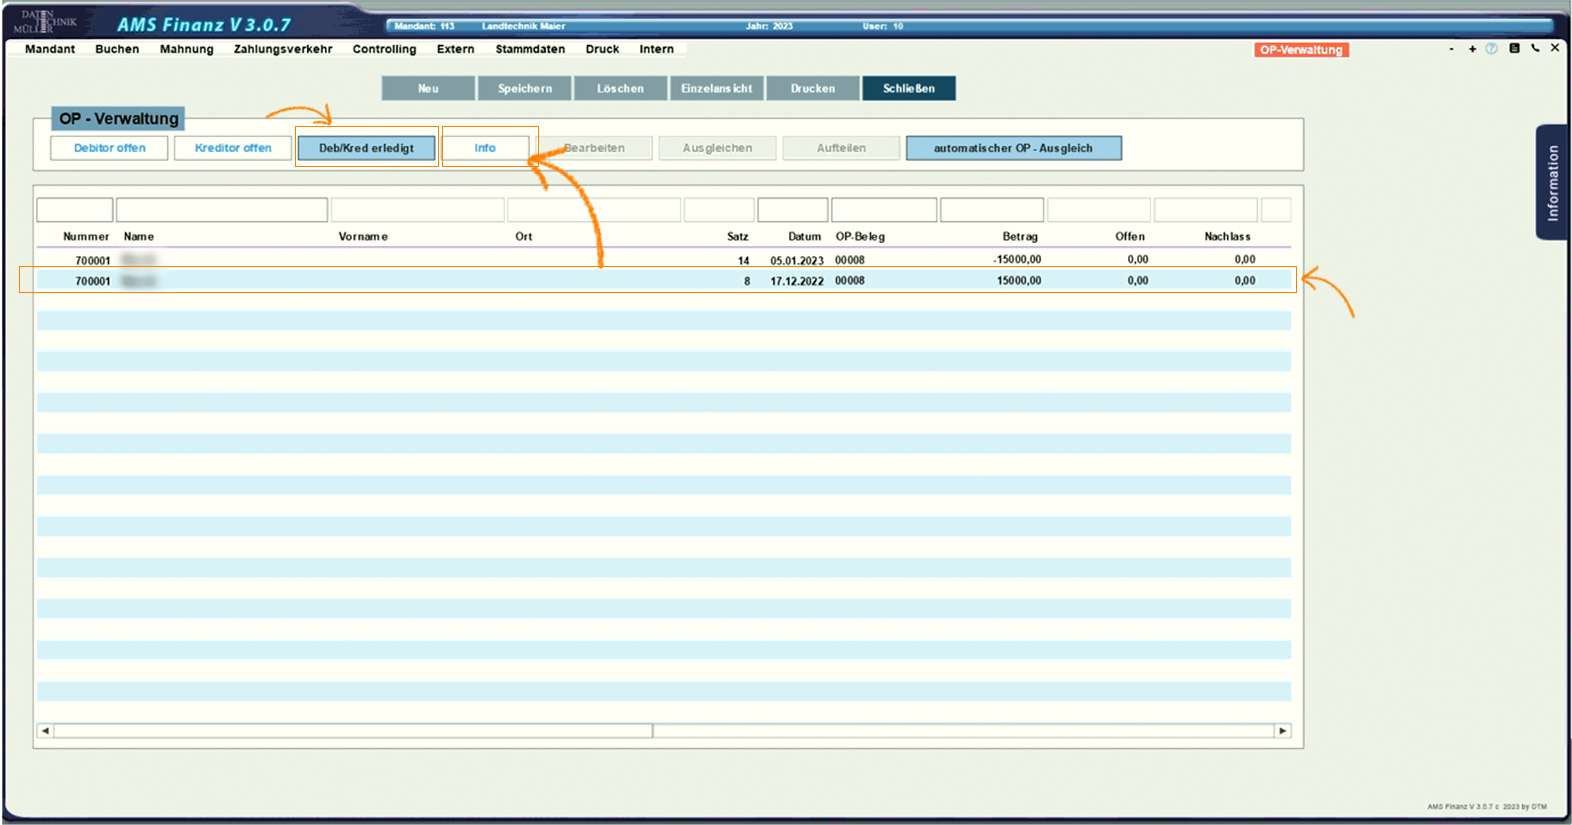Click the Deb/Kred erledigt button
This screenshot has width=1572, height=825.
[x=366, y=148]
